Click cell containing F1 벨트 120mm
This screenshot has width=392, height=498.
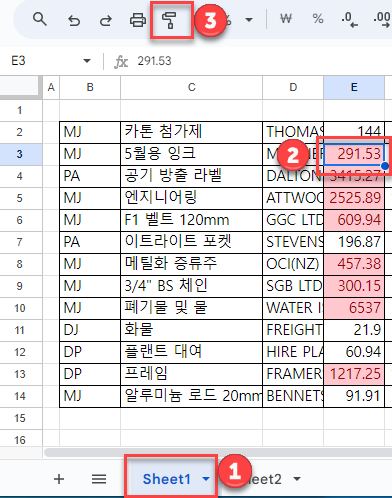click(191, 220)
